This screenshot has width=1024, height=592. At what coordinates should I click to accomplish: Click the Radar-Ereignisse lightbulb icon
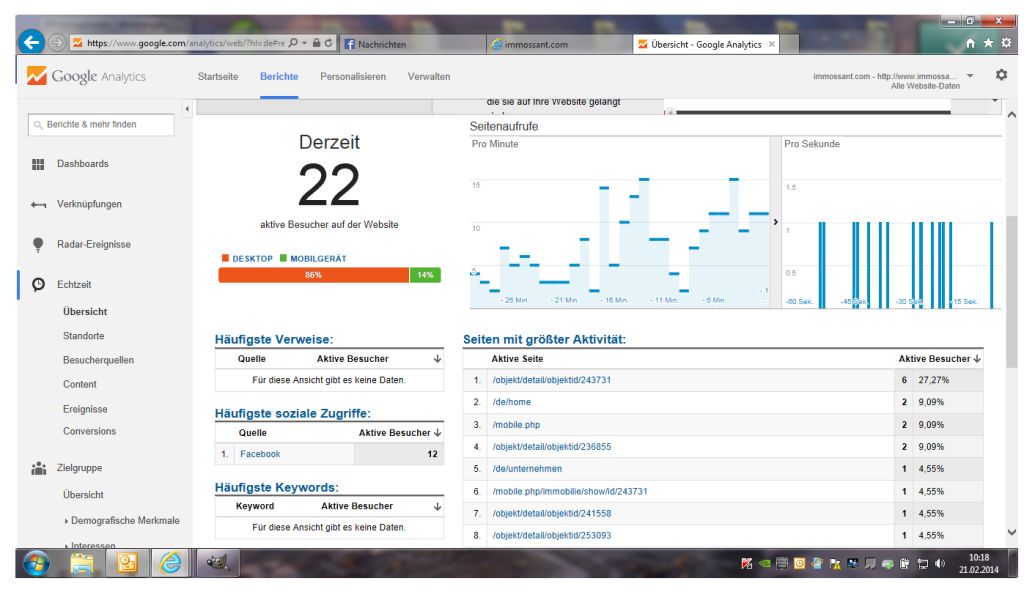(x=38, y=245)
